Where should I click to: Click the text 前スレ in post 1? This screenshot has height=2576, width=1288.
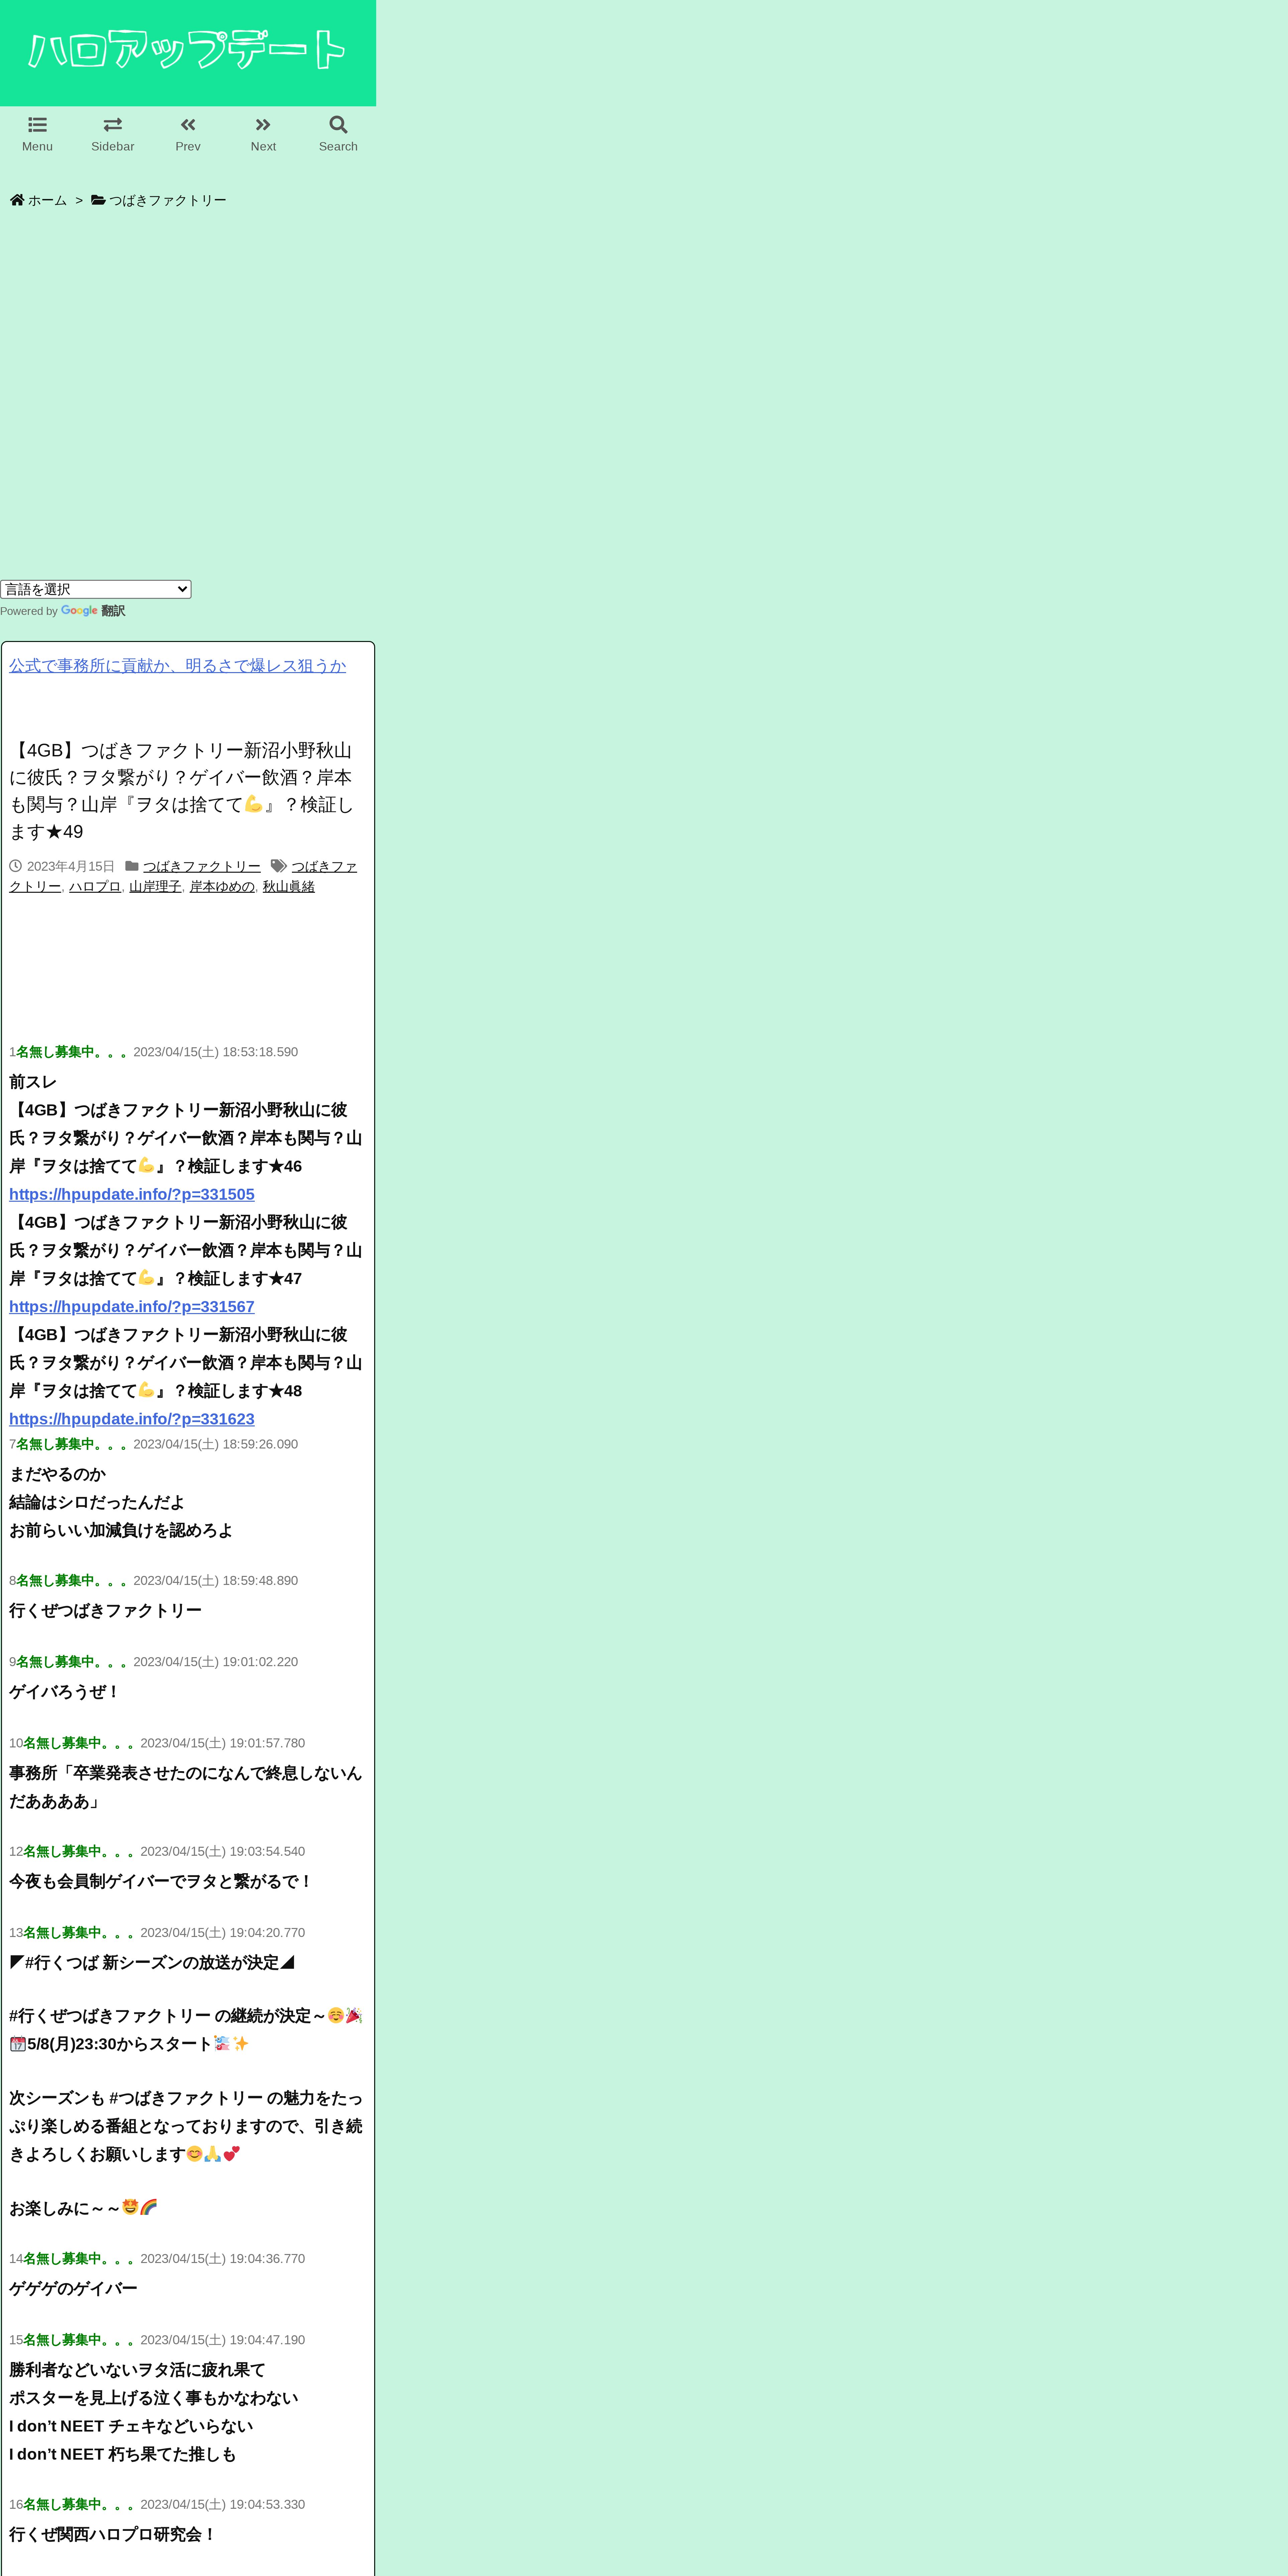click(33, 1082)
